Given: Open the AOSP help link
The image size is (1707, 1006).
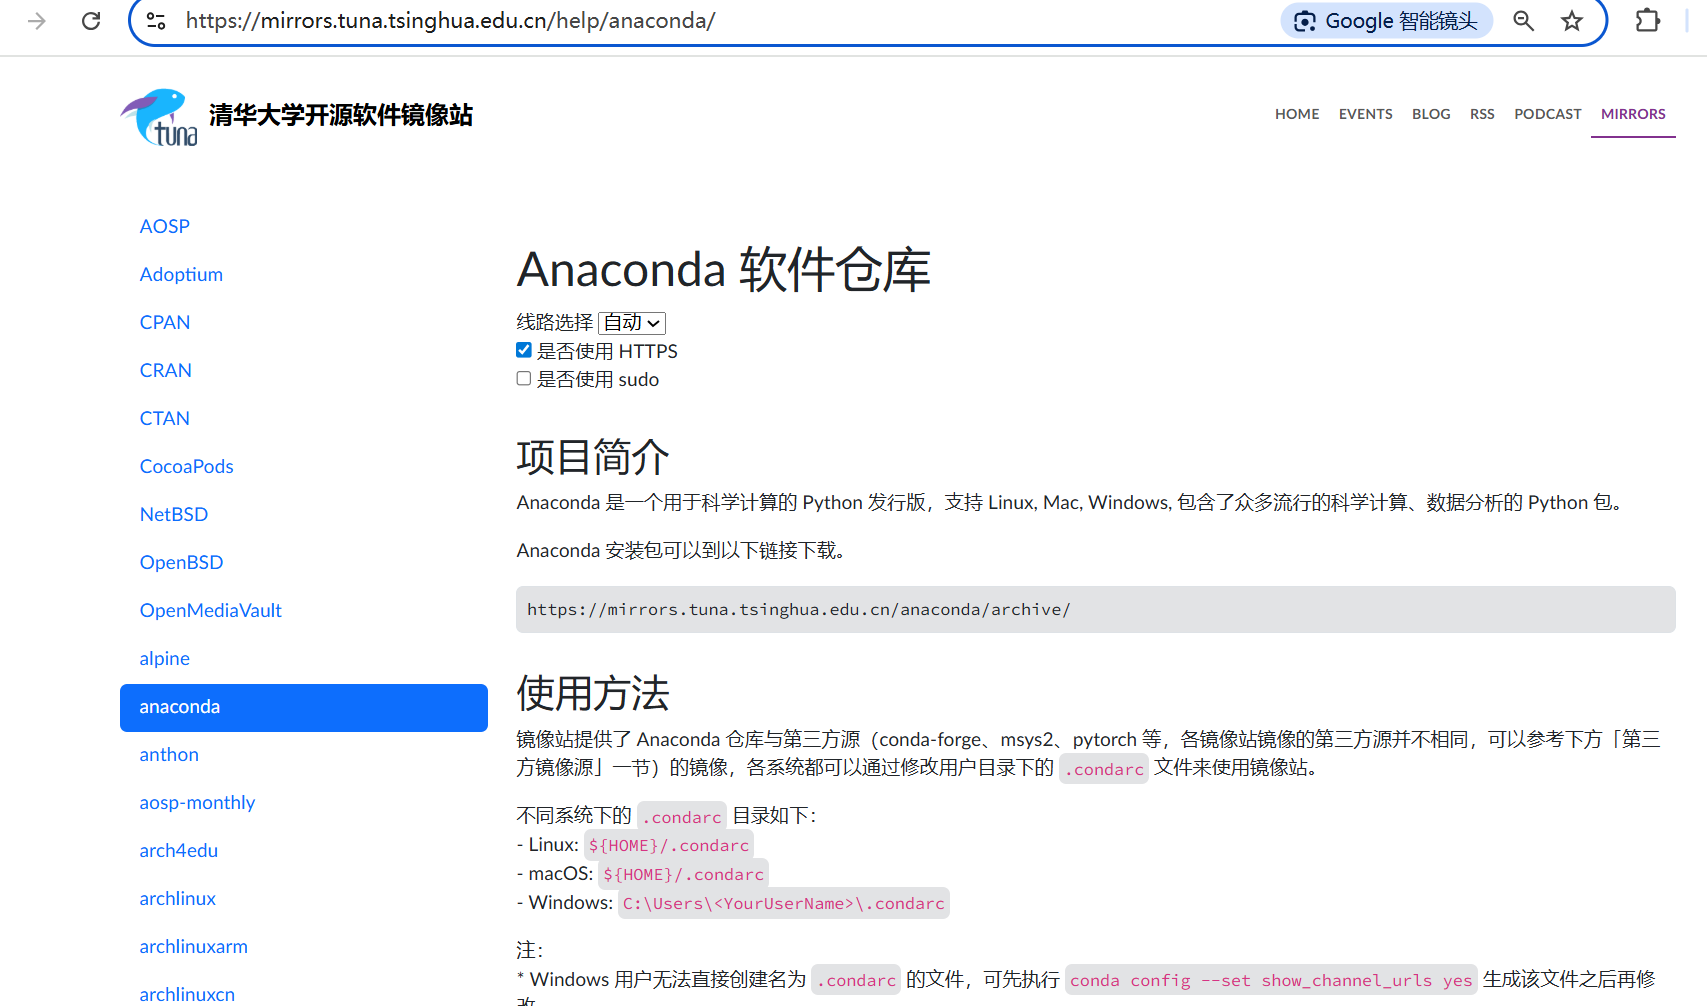Looking at the screenshot, I should pos(165,226).
